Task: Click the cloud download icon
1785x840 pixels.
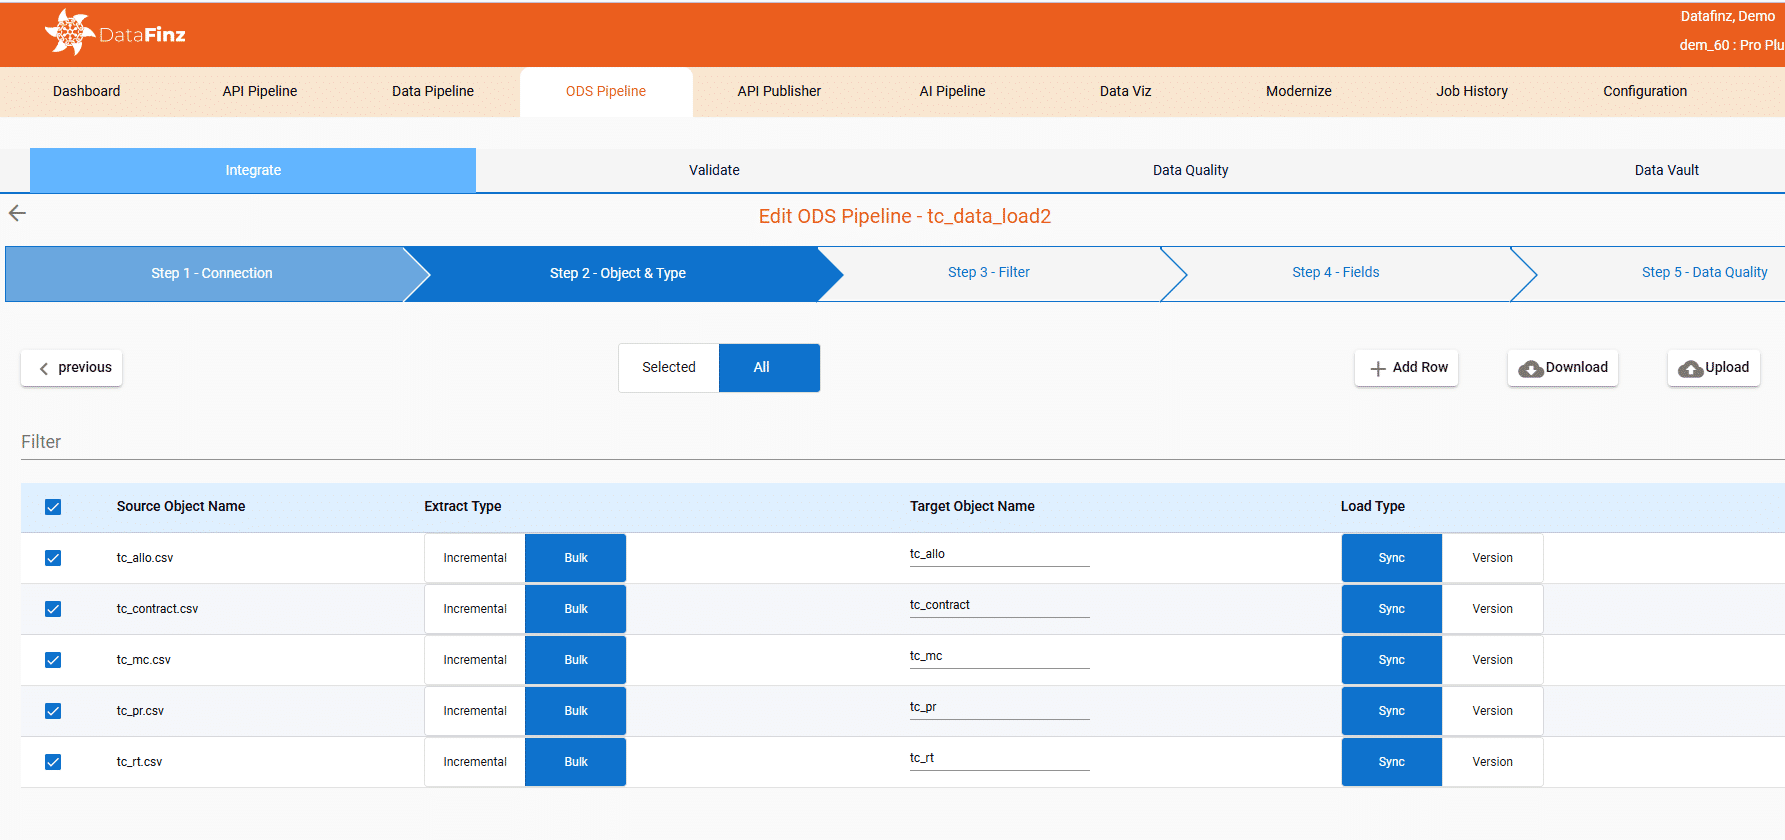Action: [1530, 369]
